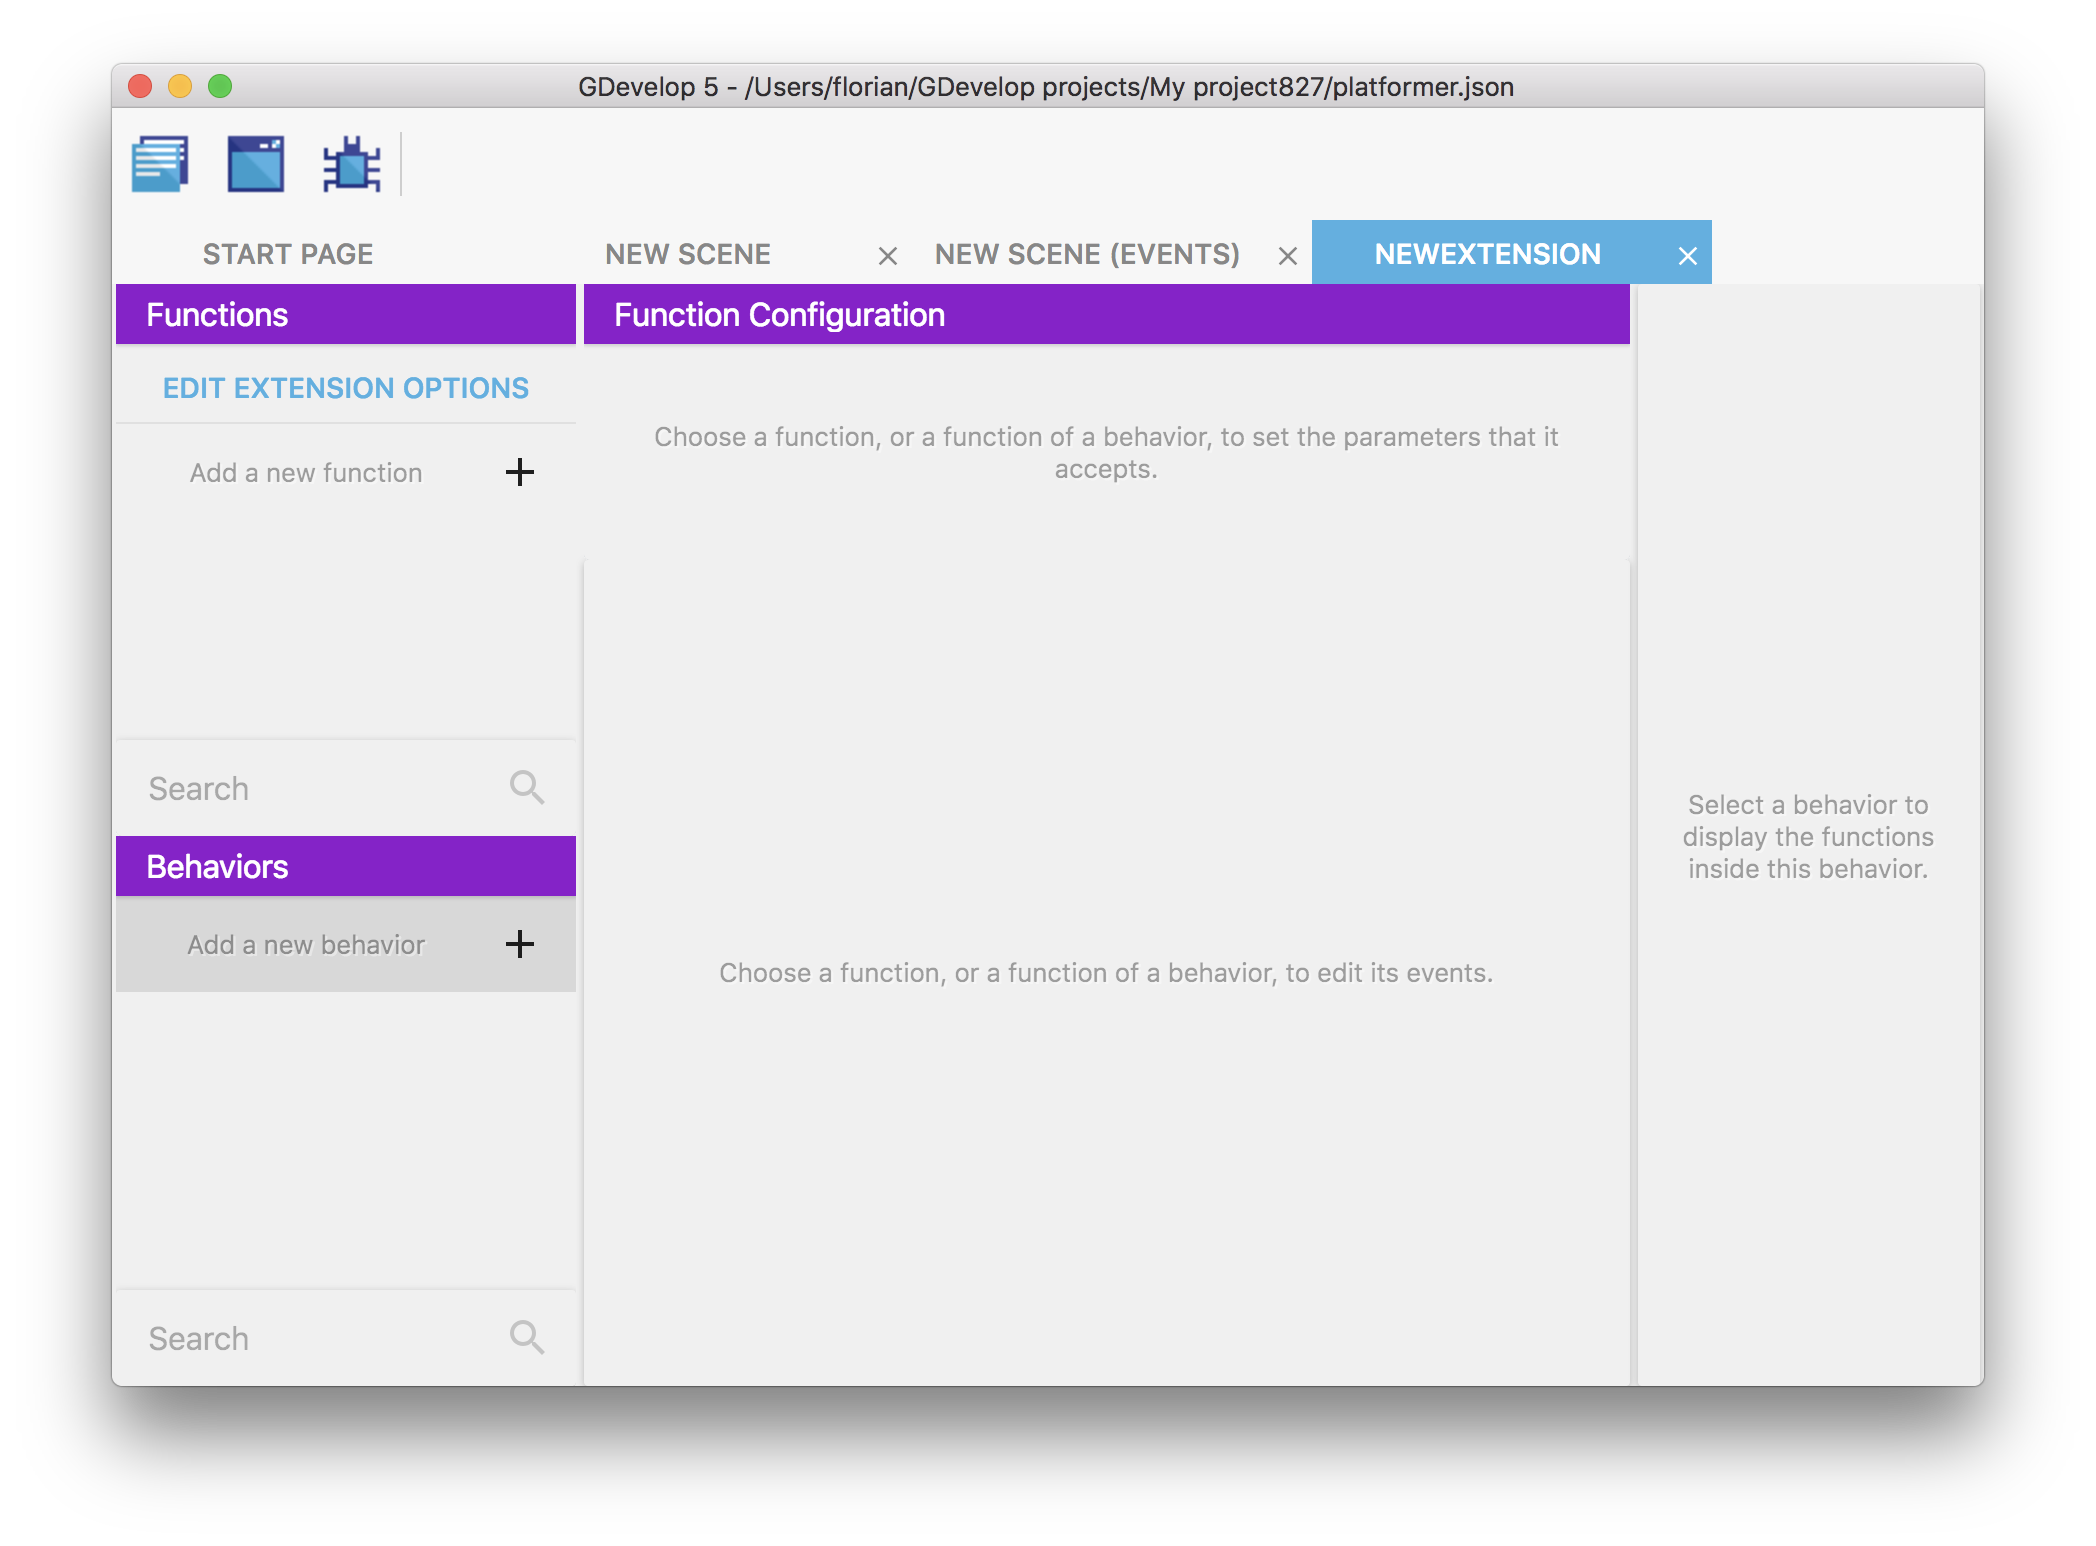This screenshot has height=1546, width=2096.
Task: Close the New Scene (Events) tab
Action: [x=1288, y=256]
